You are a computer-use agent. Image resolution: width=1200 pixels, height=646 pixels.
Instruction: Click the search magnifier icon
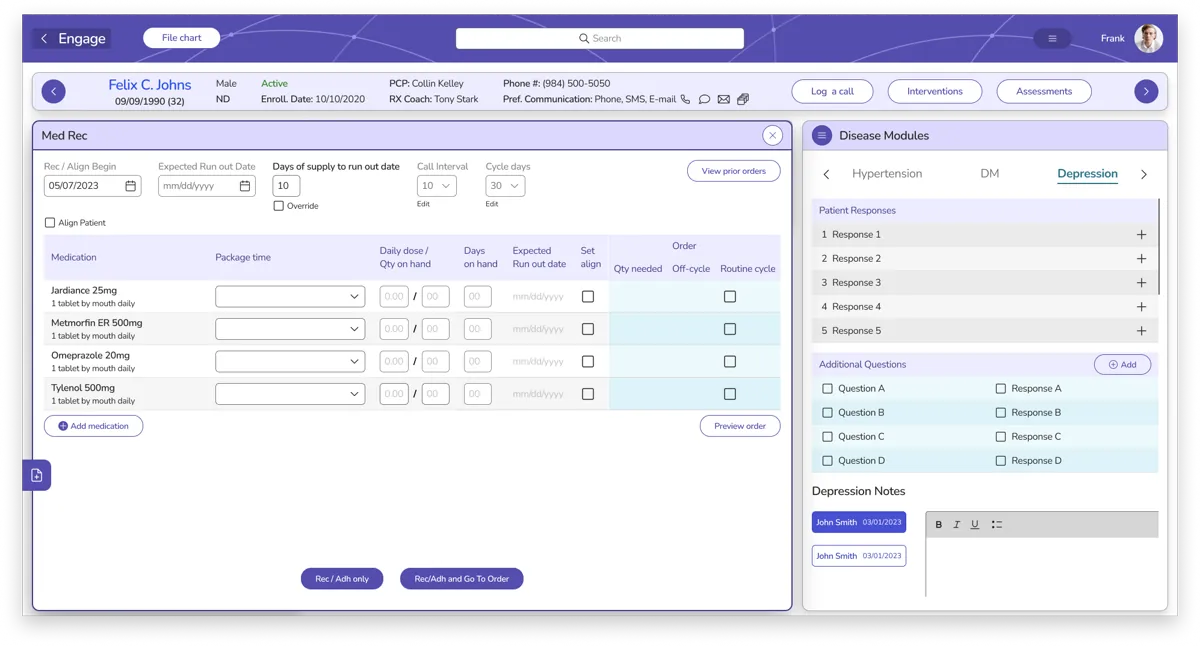(584, 39)
